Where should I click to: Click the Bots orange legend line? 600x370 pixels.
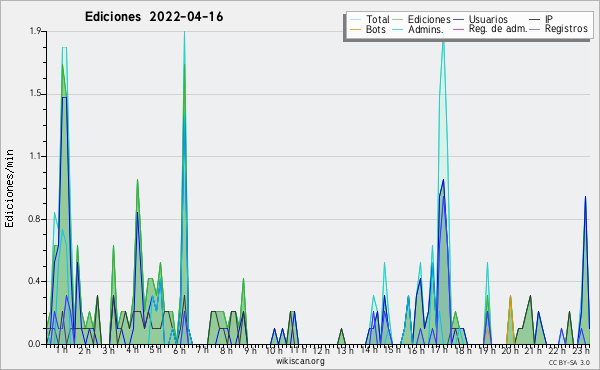pos(355,29)
